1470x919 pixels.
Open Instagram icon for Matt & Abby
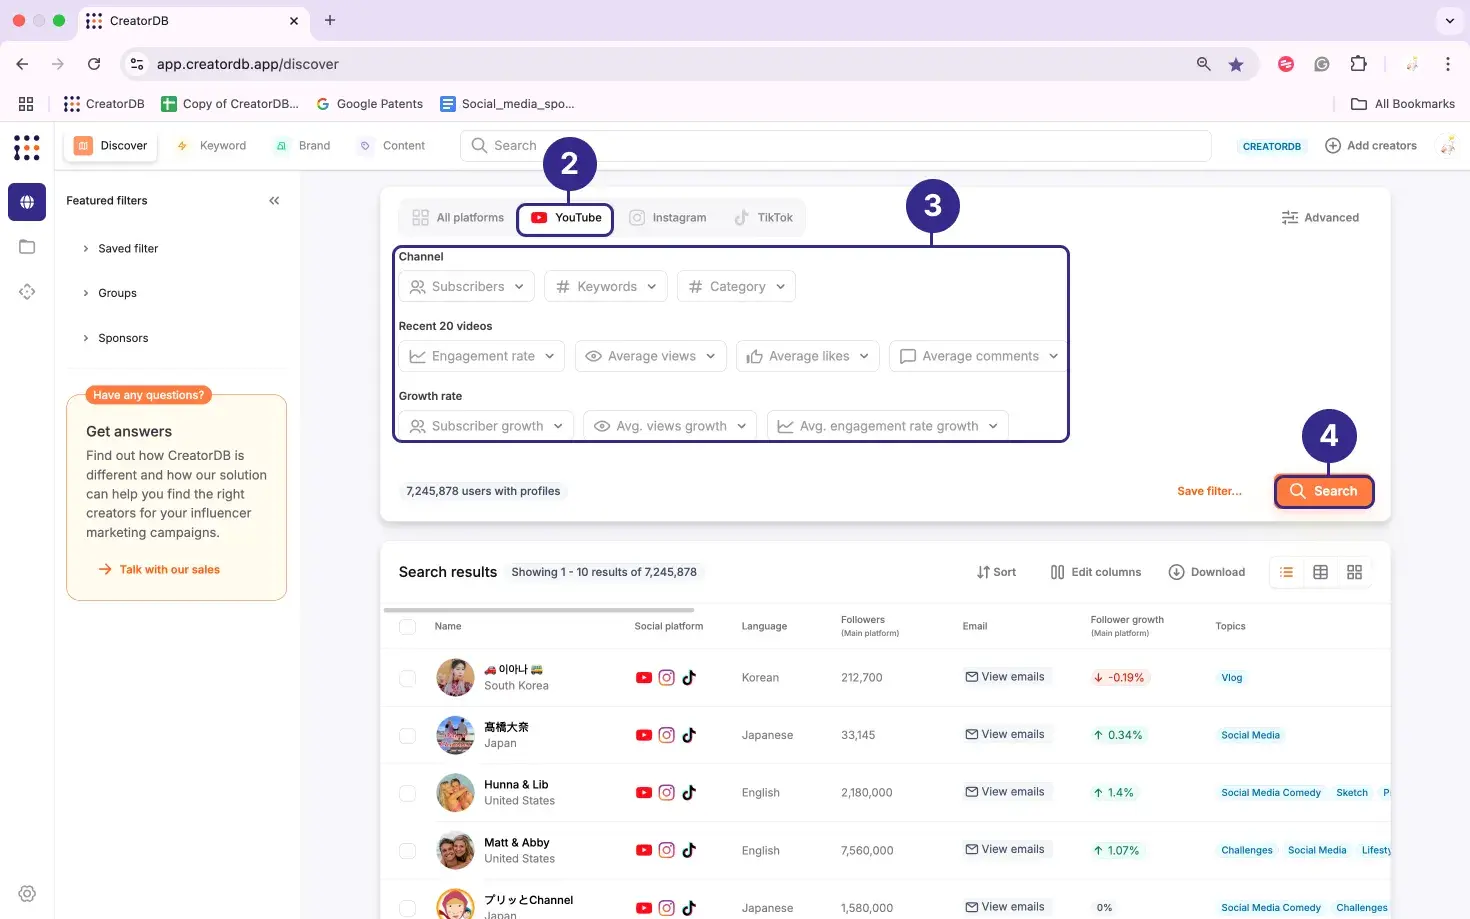click(x=667, y=850)
